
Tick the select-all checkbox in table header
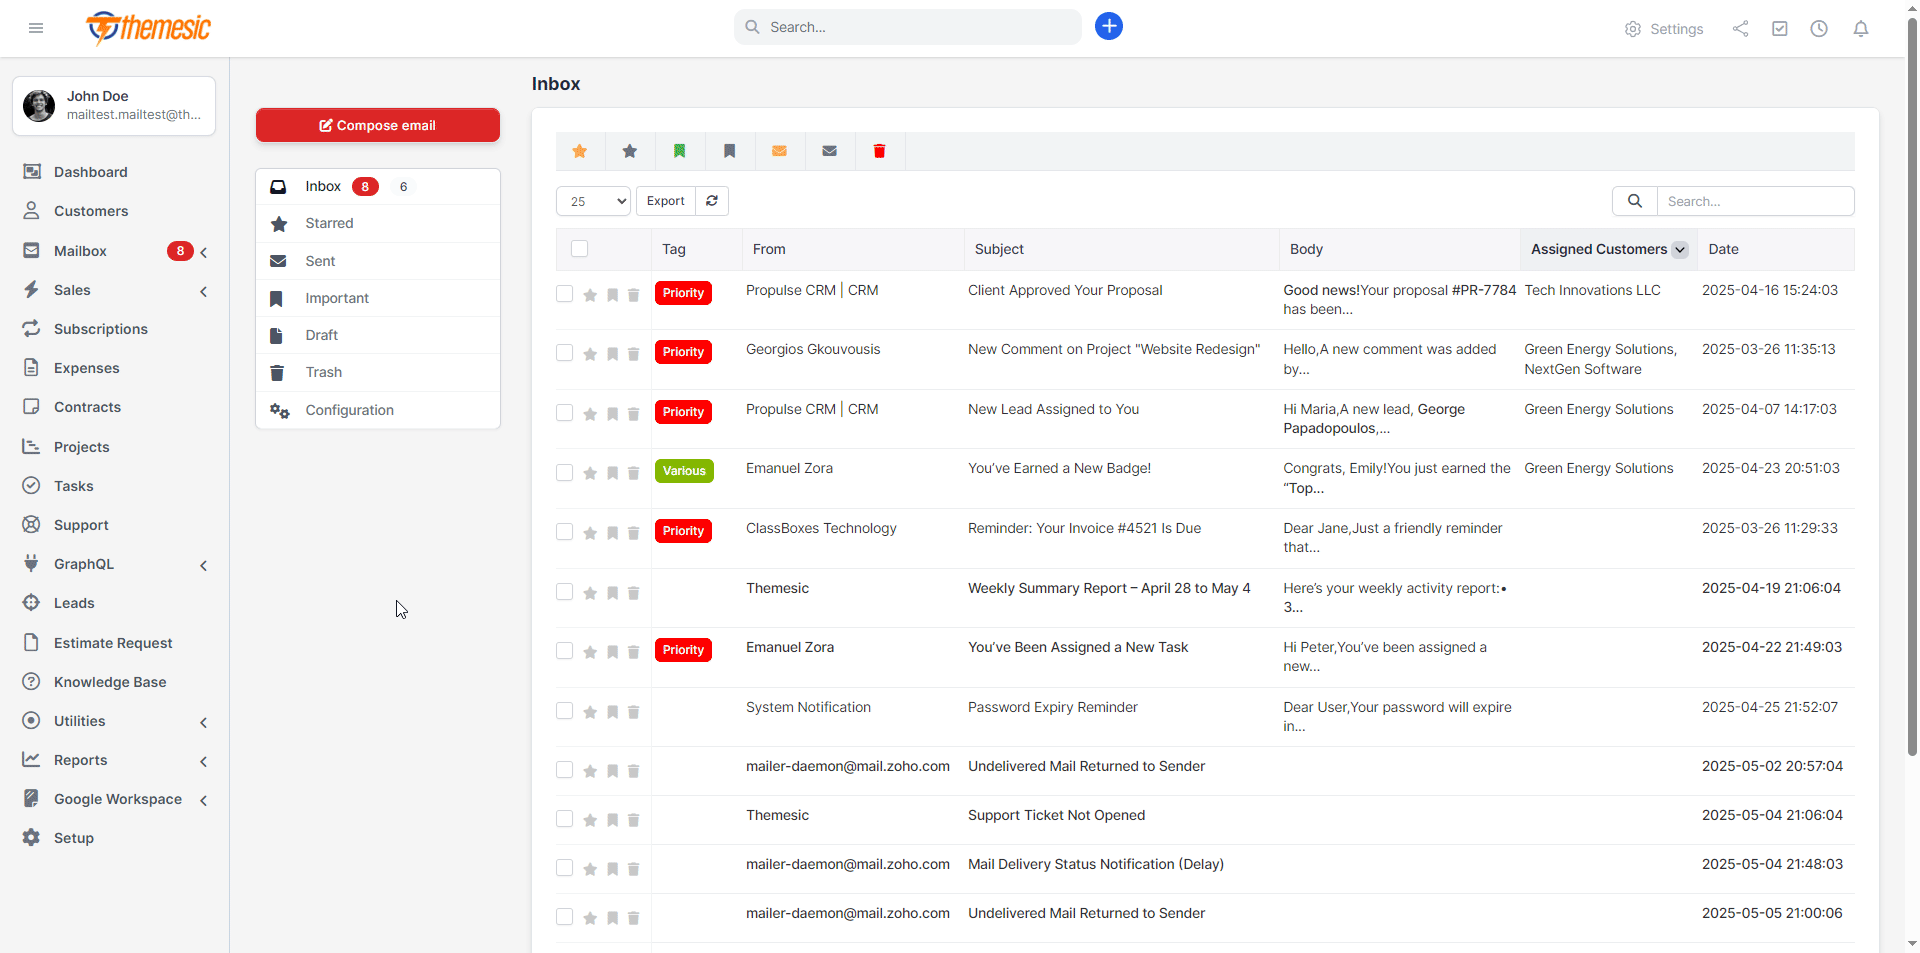coord(580,249)
